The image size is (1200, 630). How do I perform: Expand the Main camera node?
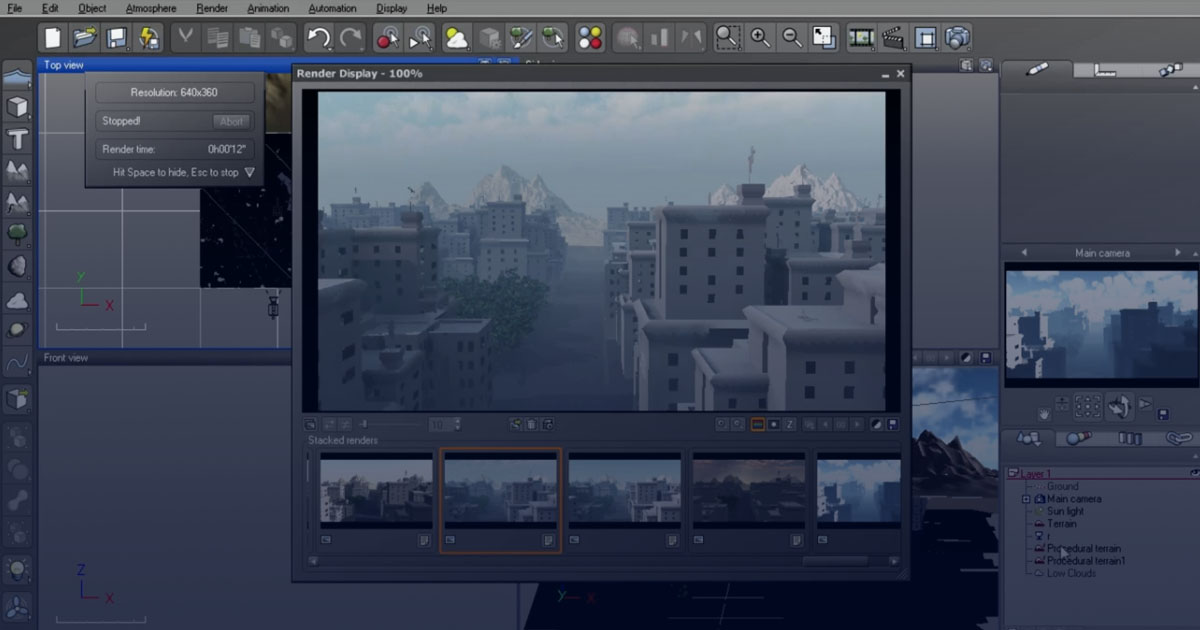(x=1026, y=499)
